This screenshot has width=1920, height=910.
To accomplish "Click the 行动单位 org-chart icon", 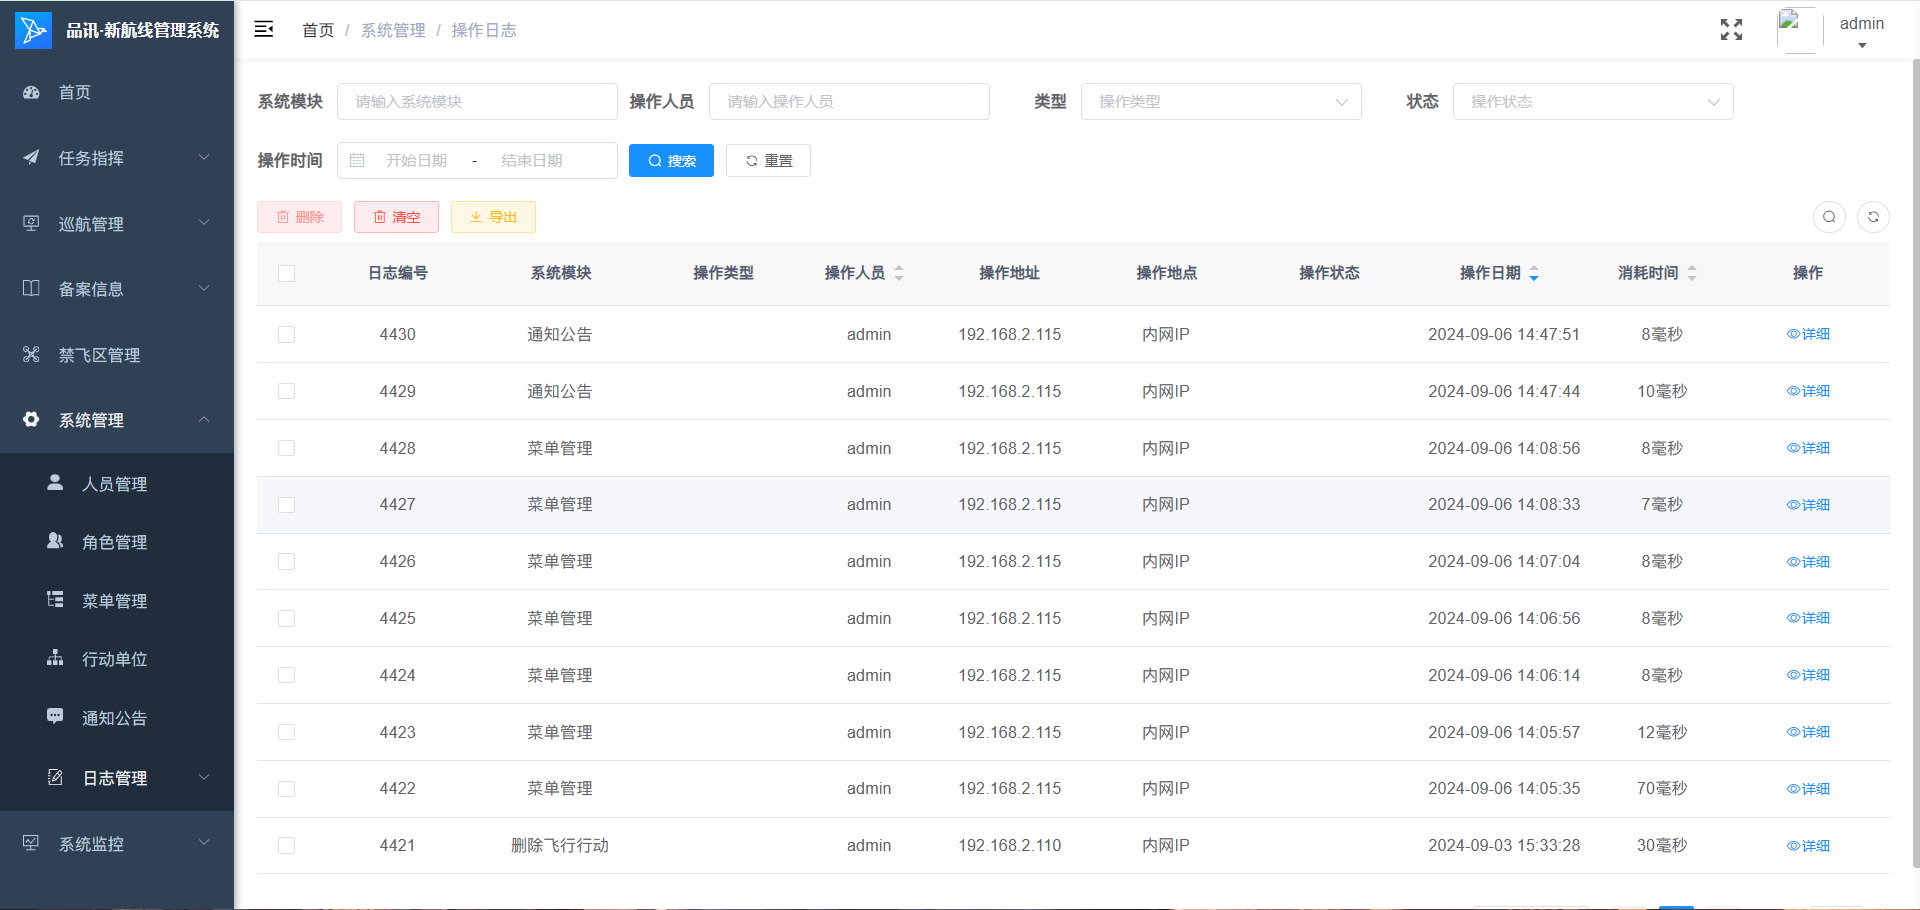I will coord(55,658).
